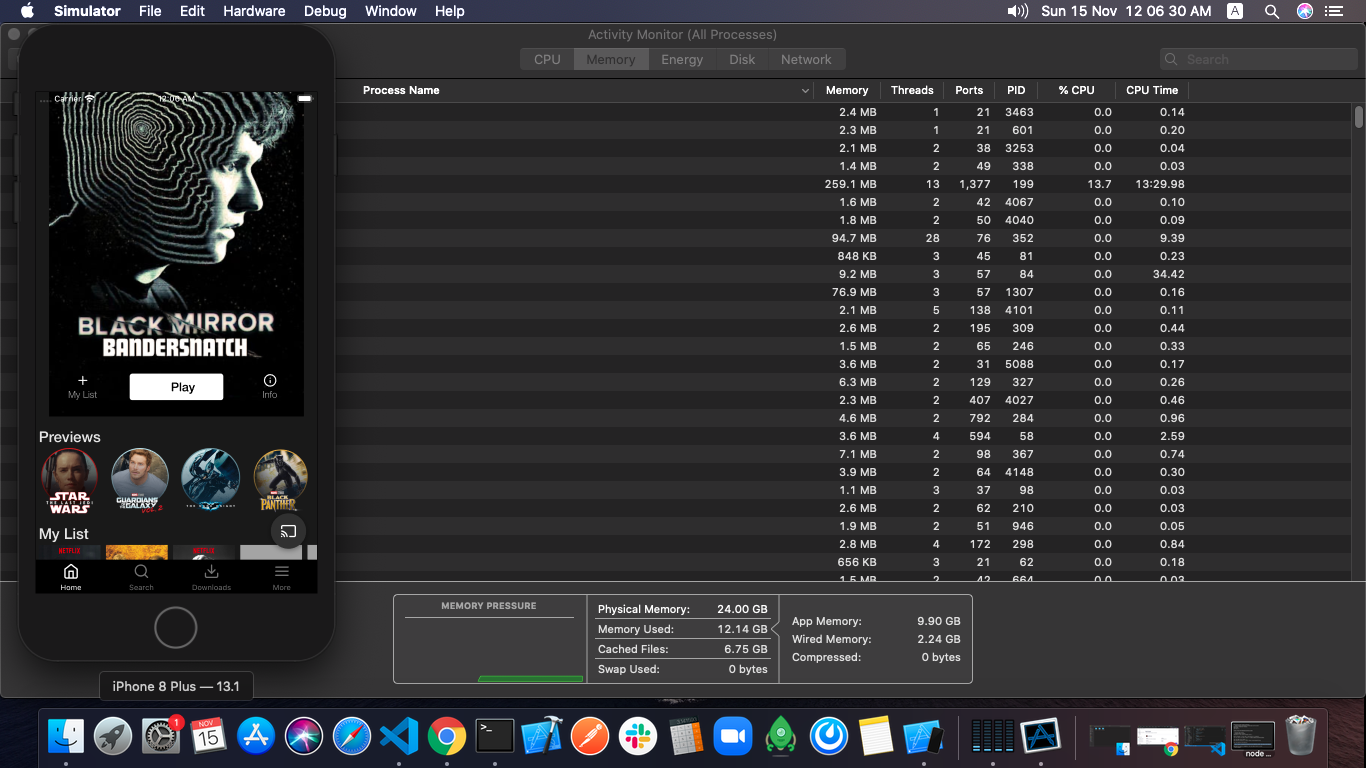This screenshot has width=1366, height=768.
Task: Open the Search tab in the simulator app
Action: point(141,577)
